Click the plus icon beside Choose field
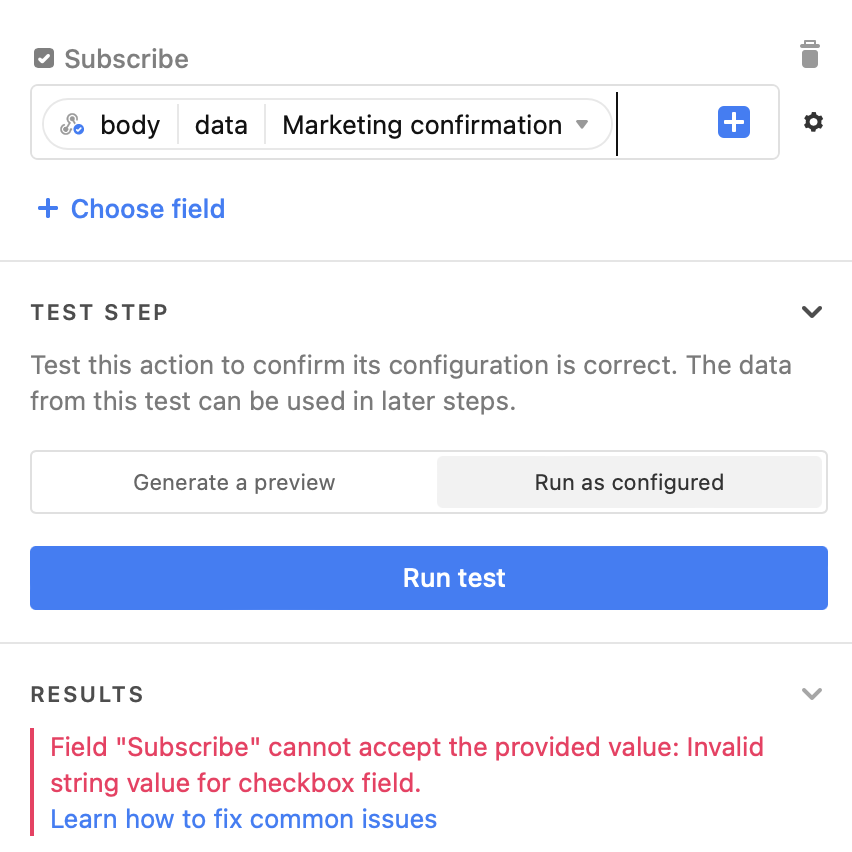 coord(48,208)
